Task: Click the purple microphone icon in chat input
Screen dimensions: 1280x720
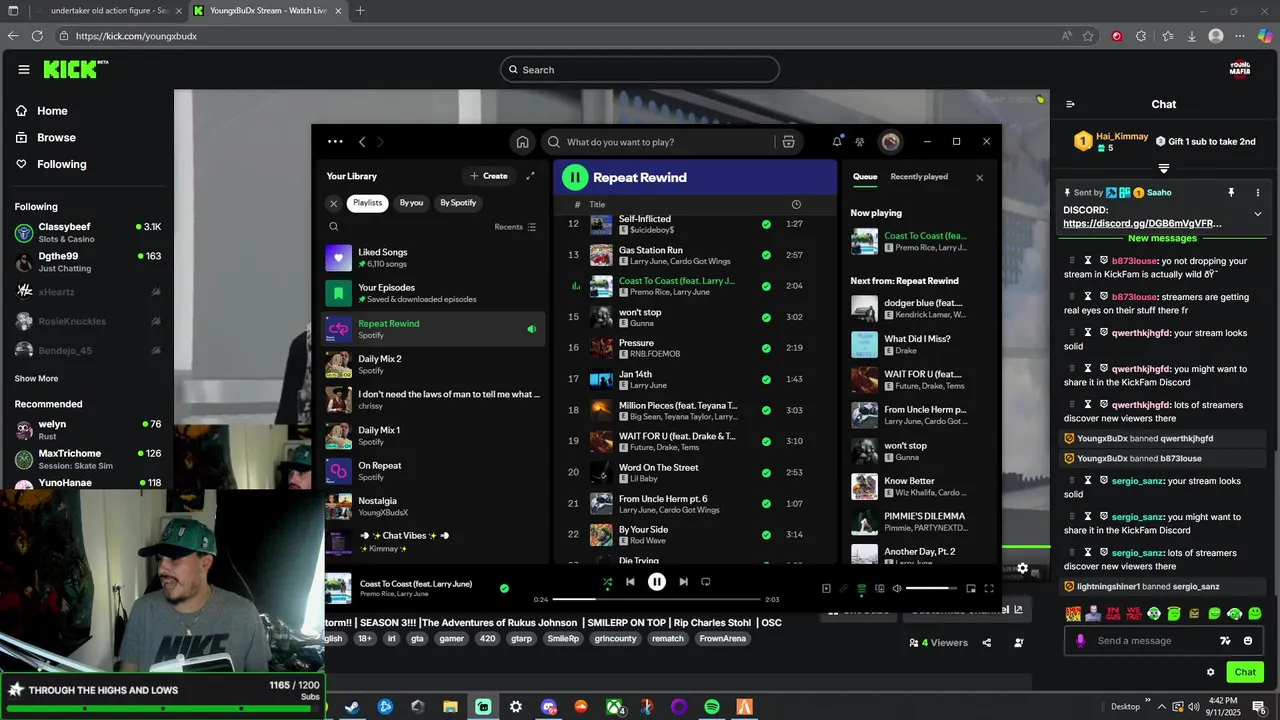Action: pyautogui.click(x=1080, y=641)
